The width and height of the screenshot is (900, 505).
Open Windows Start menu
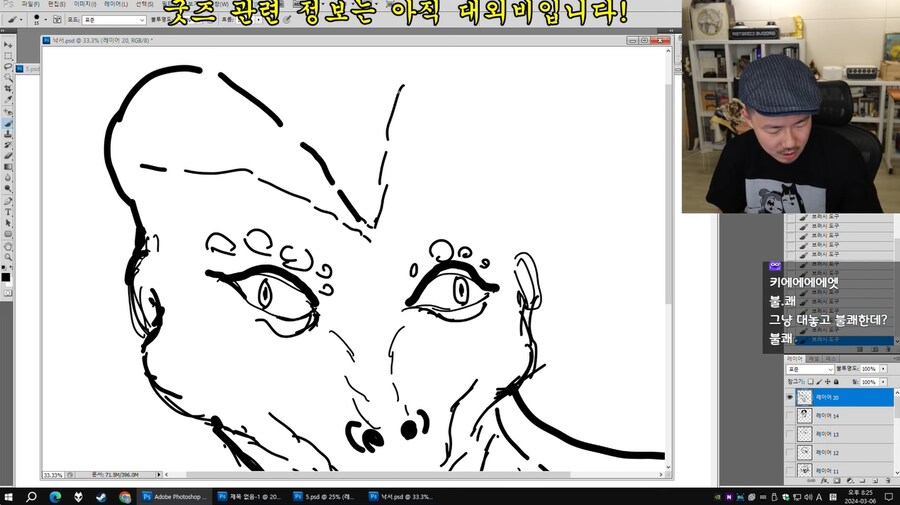(8, 497)
